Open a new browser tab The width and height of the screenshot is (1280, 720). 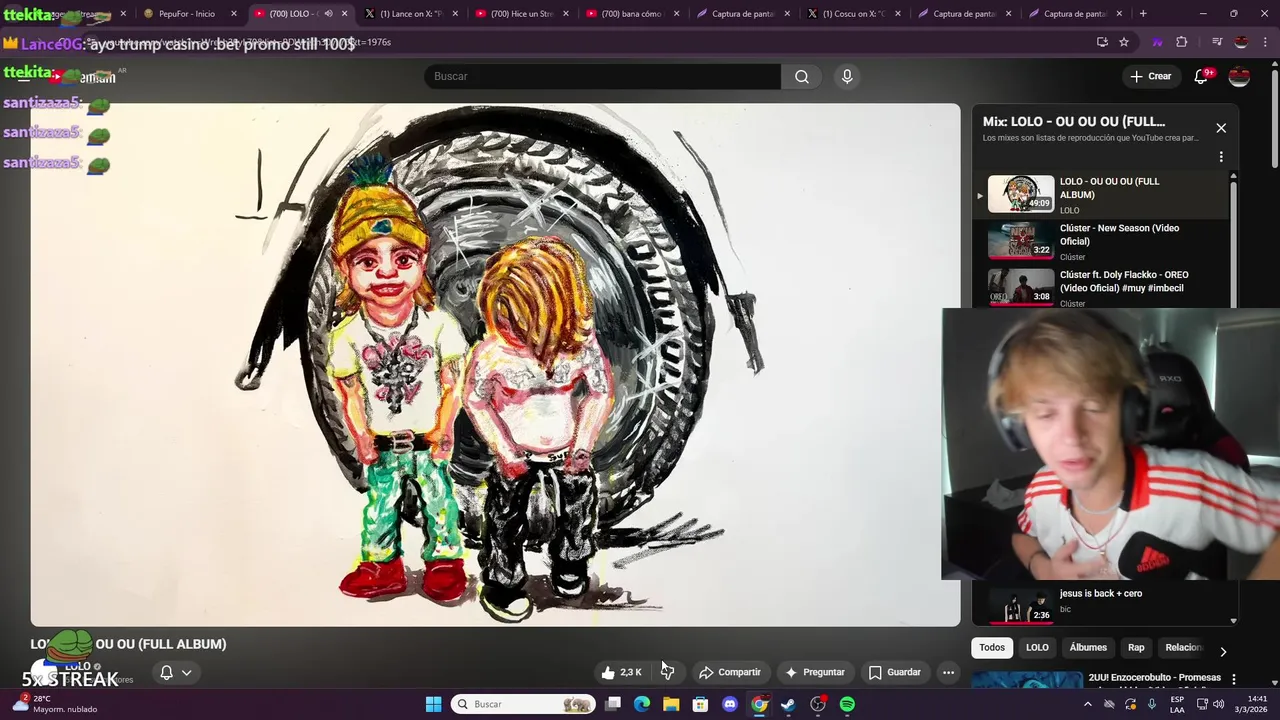point(1143,14)
